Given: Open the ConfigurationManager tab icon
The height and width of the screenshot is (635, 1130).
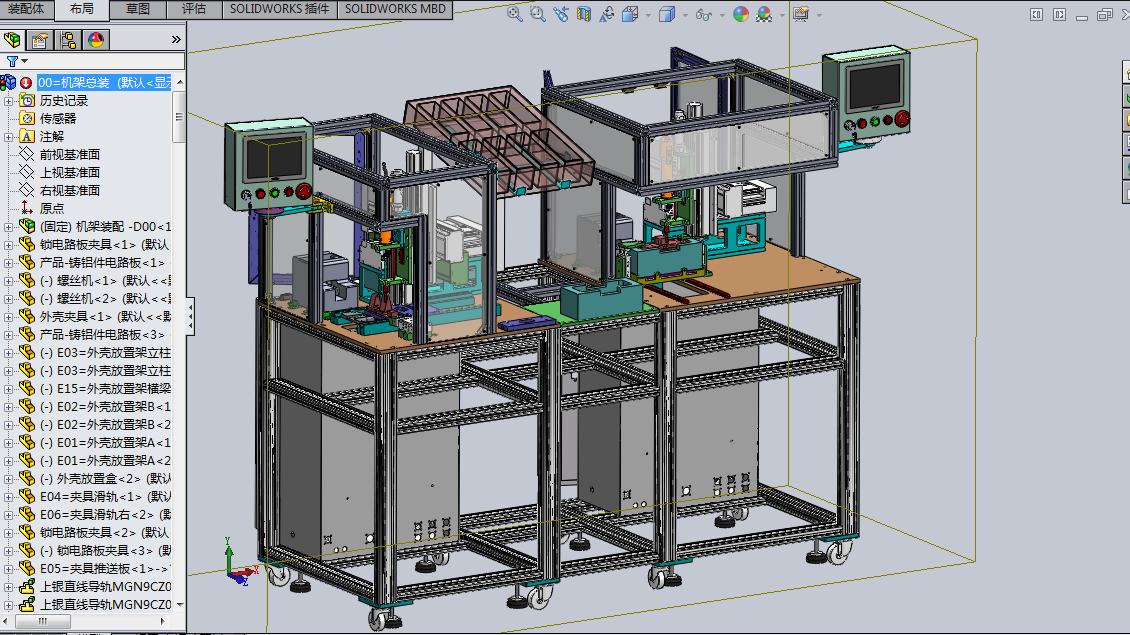Looking at the screenshot, I should point(68,40).
